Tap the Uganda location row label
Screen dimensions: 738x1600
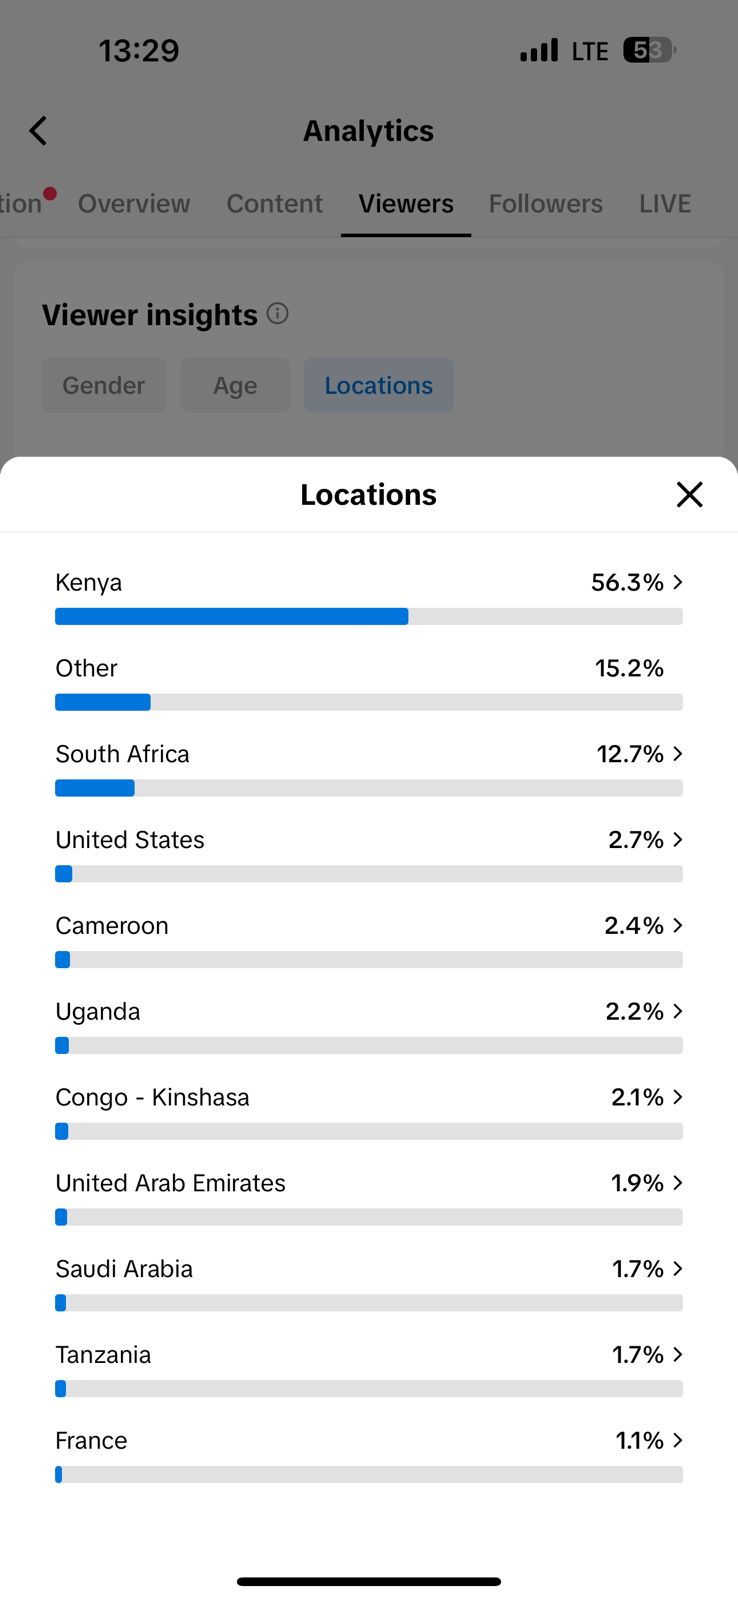tap(98, 1012)
